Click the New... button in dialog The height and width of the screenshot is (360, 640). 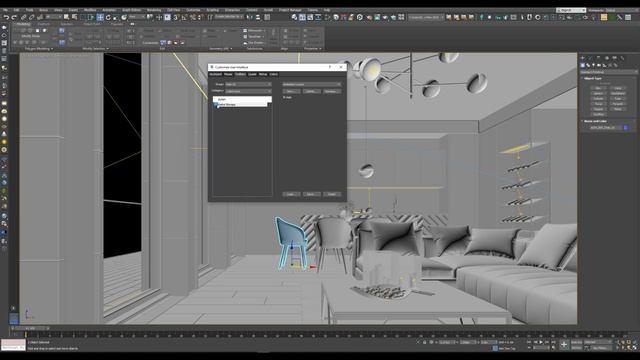click(291, 91)
